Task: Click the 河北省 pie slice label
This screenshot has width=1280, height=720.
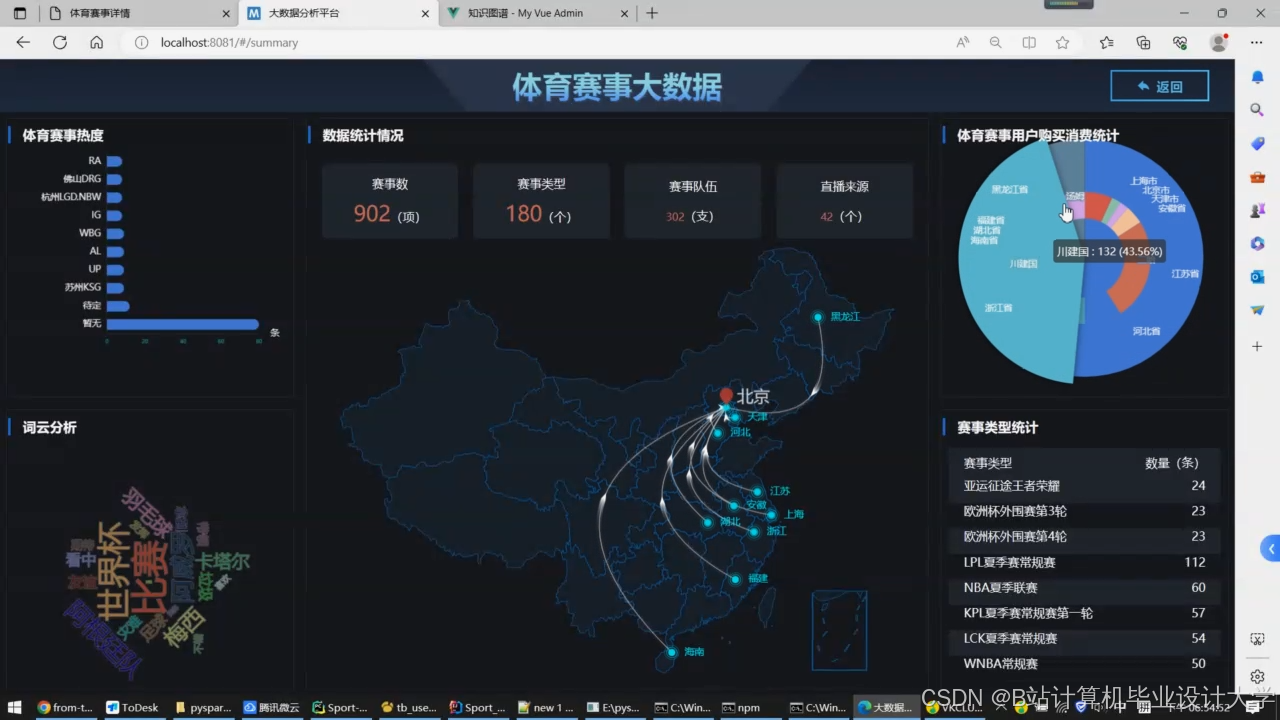Action: pos(1146,330)
